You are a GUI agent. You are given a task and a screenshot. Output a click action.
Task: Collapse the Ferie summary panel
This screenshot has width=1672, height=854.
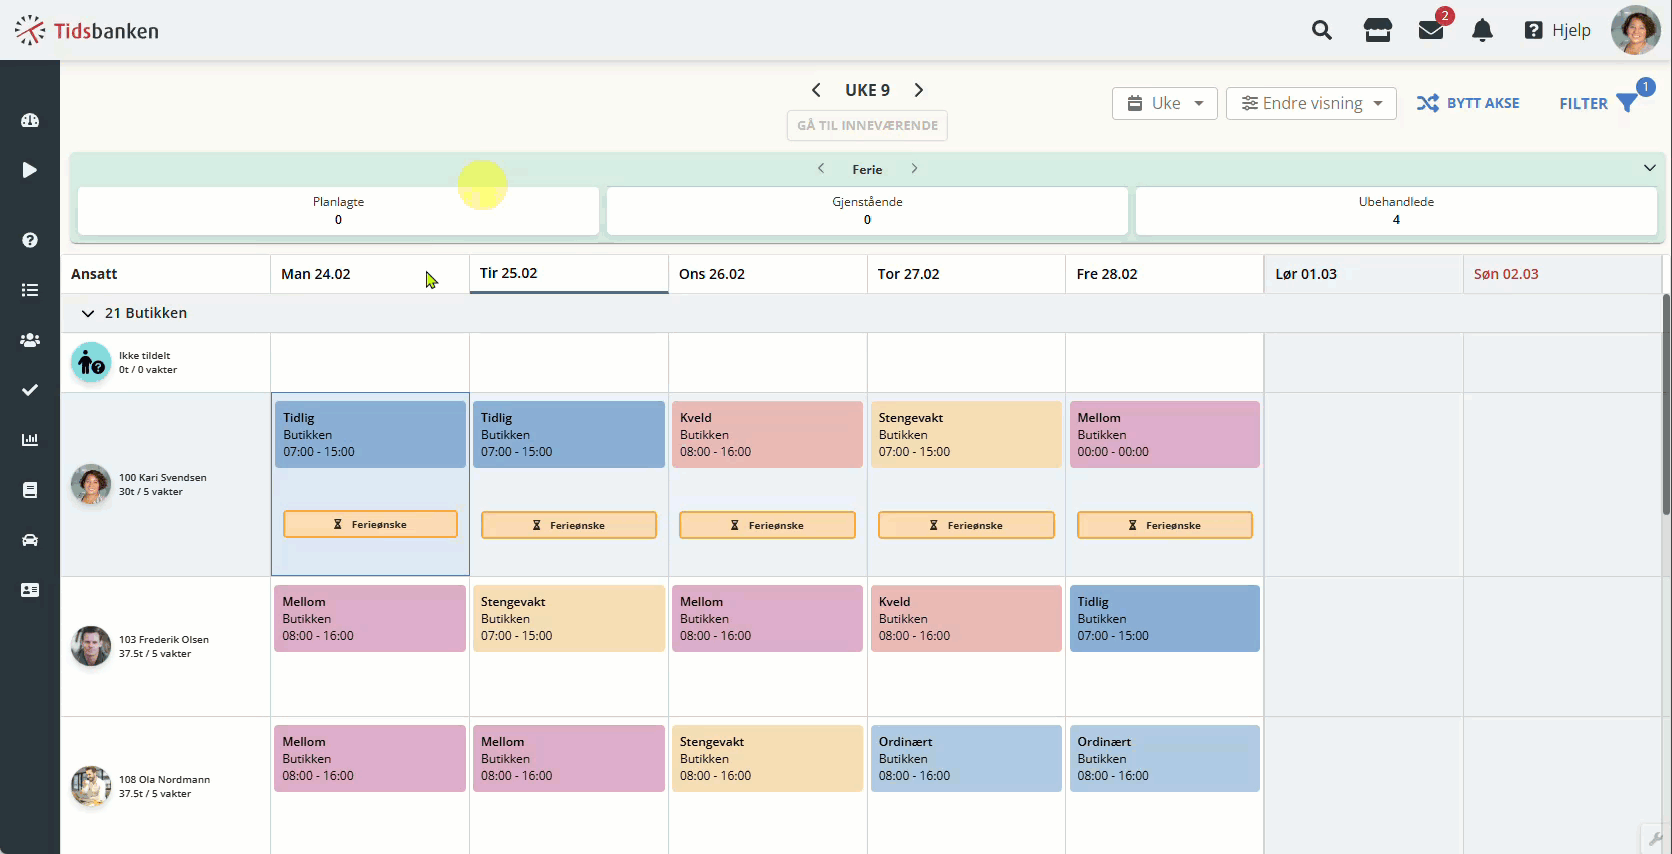click(x=1649, y=168)
